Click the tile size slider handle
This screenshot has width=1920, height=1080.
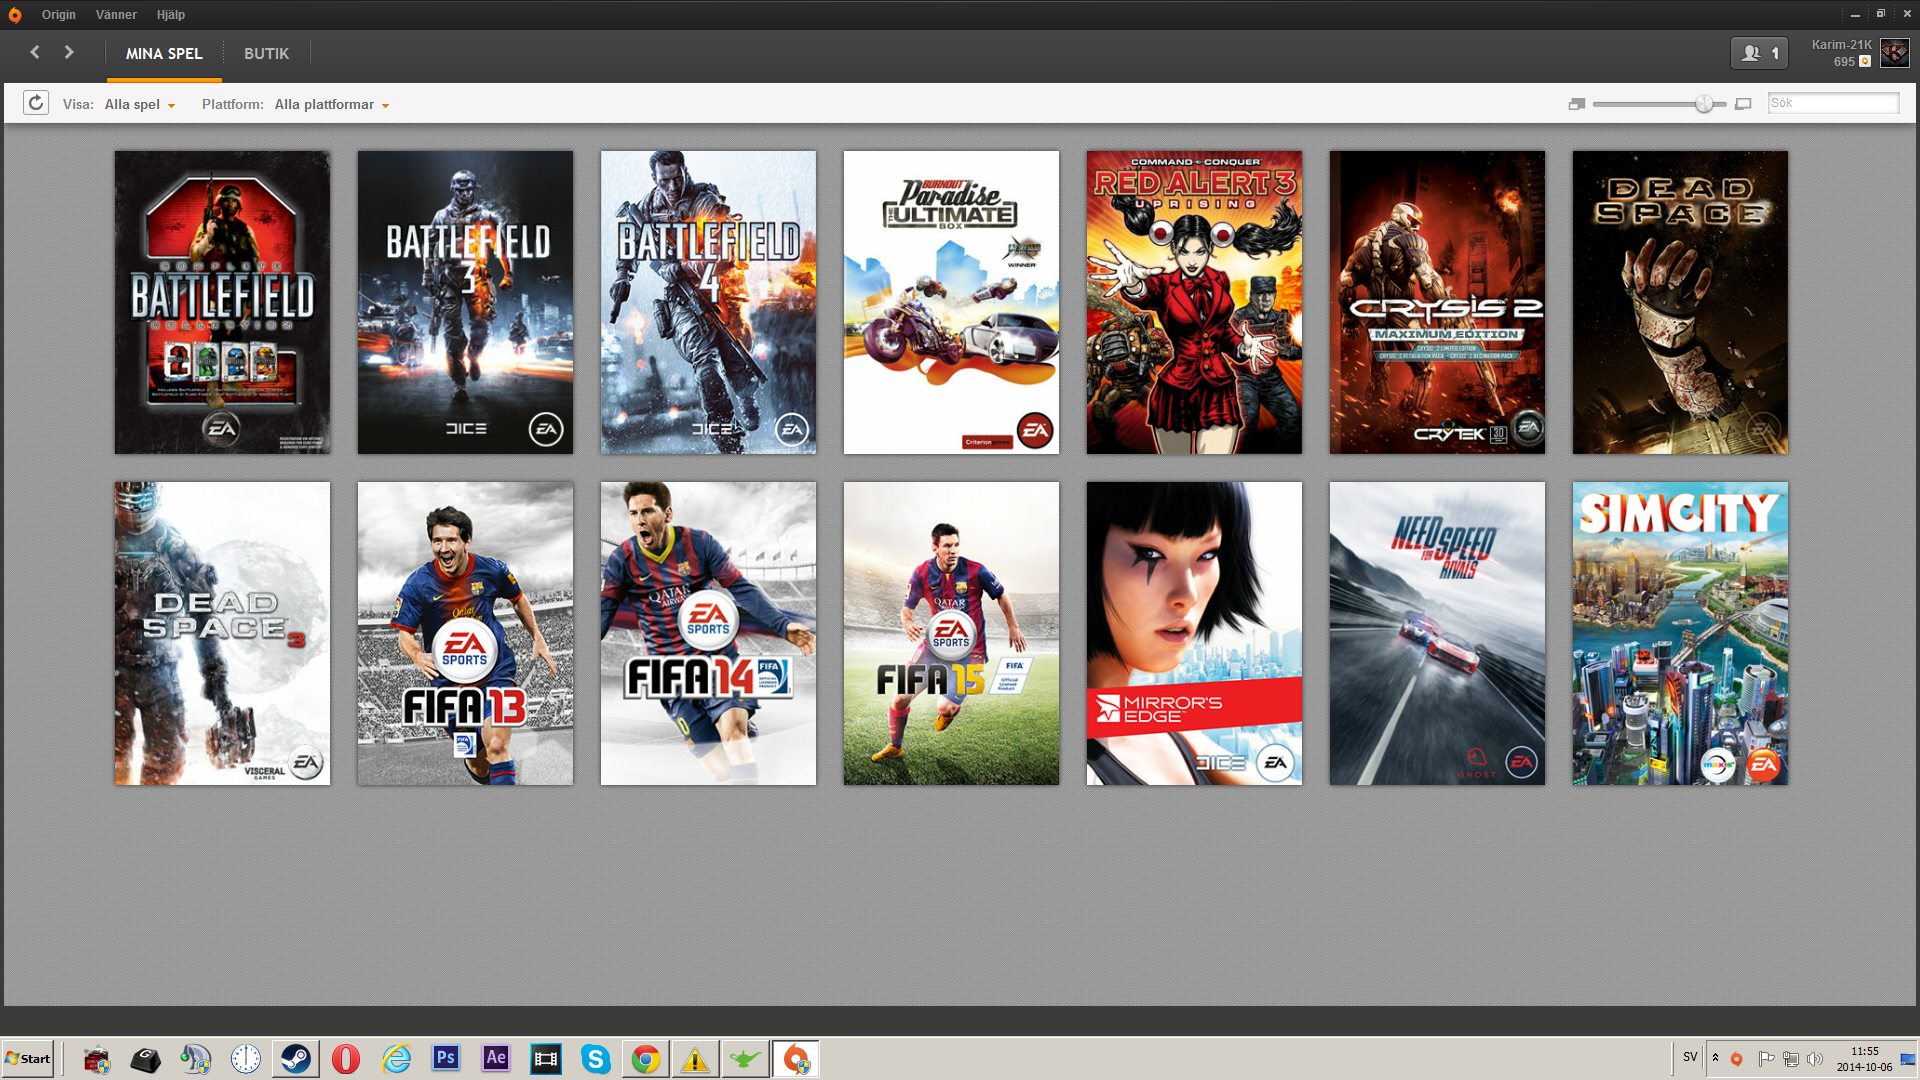1704,104
